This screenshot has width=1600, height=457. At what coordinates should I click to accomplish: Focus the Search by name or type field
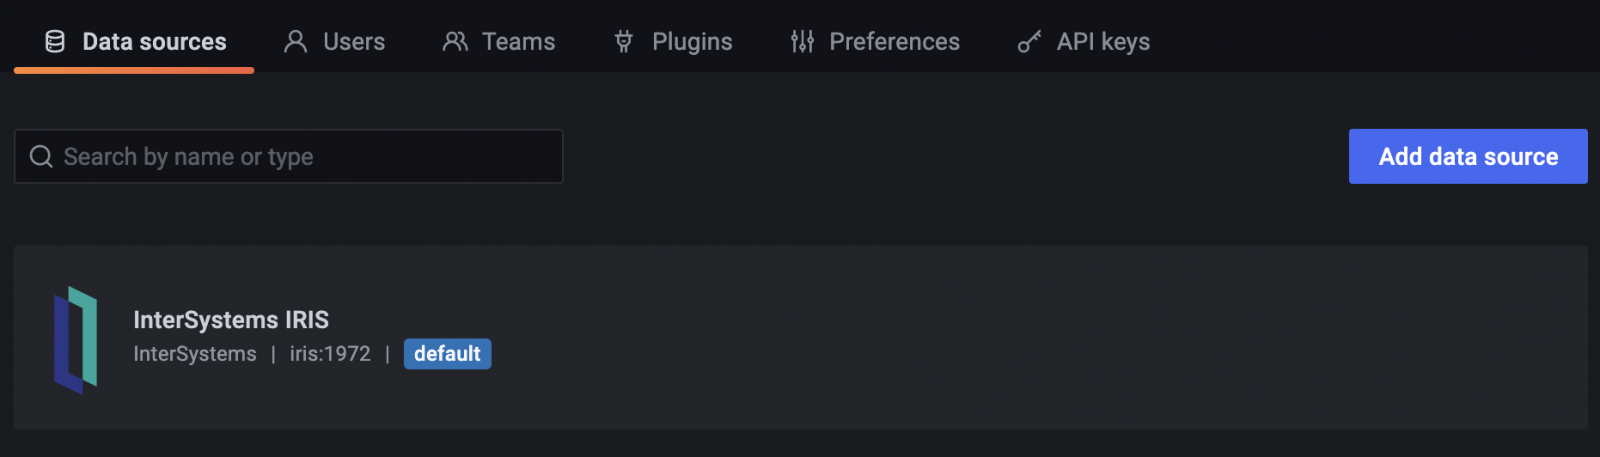tap(300, 156)
